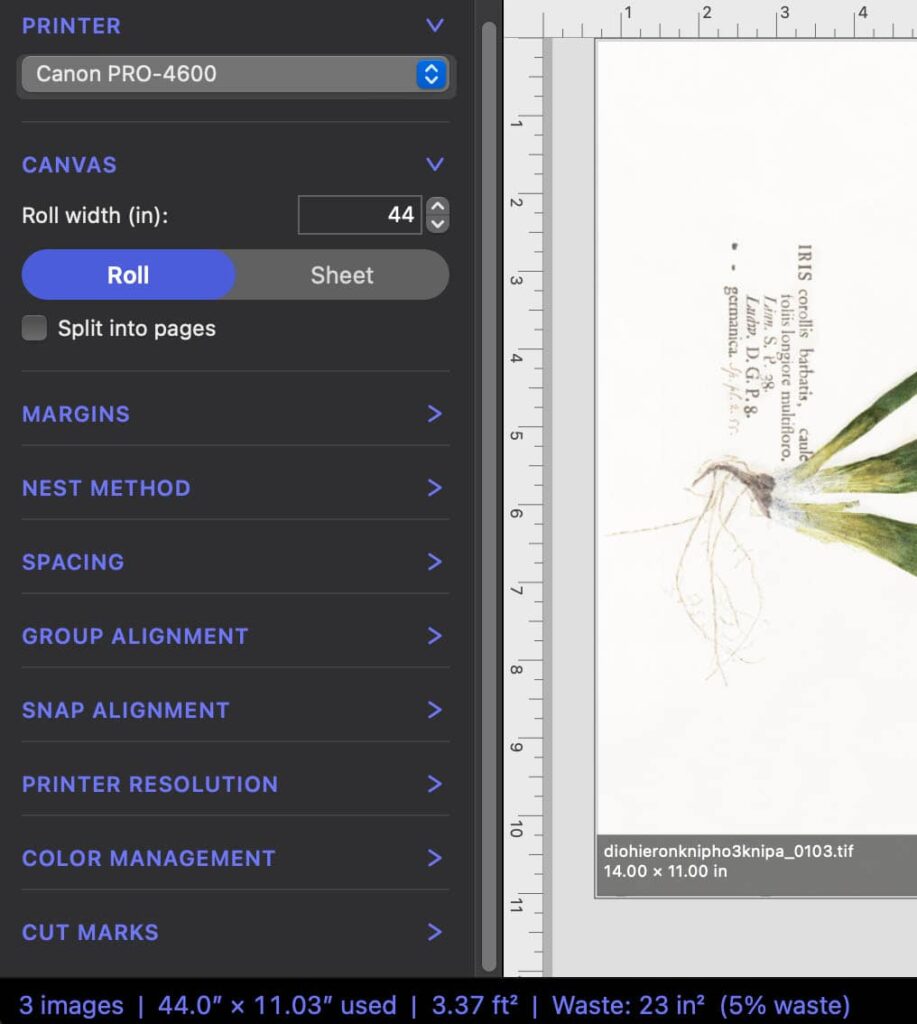
Task: Collapse the PRINTER section
Action: (x=435, y=25)
